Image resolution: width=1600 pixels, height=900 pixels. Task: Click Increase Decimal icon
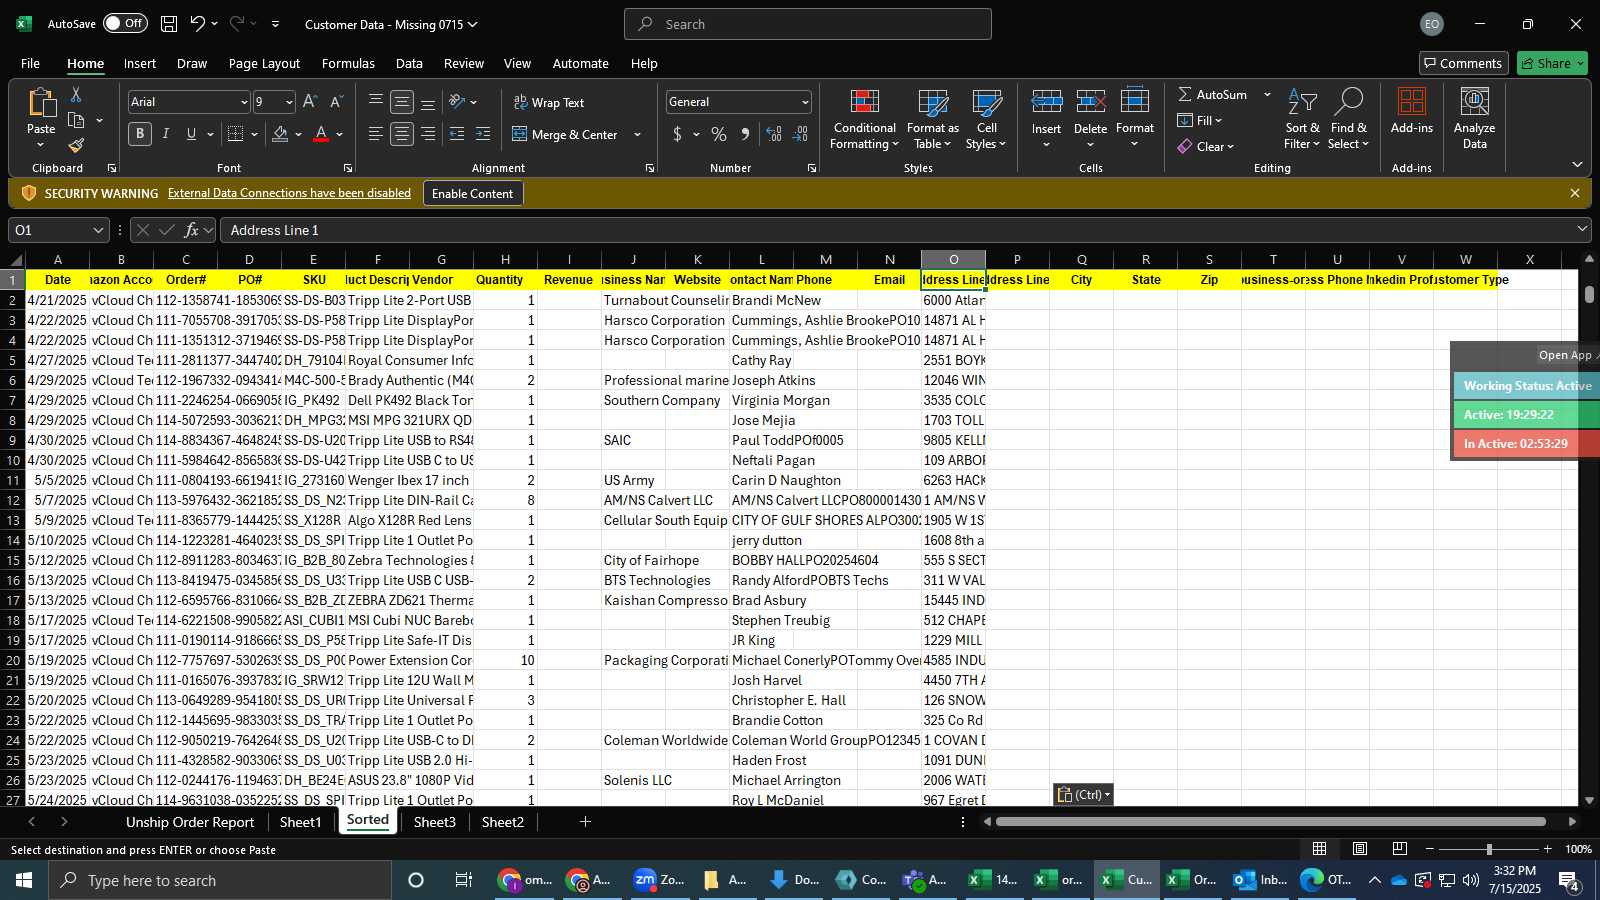(774, 134)
